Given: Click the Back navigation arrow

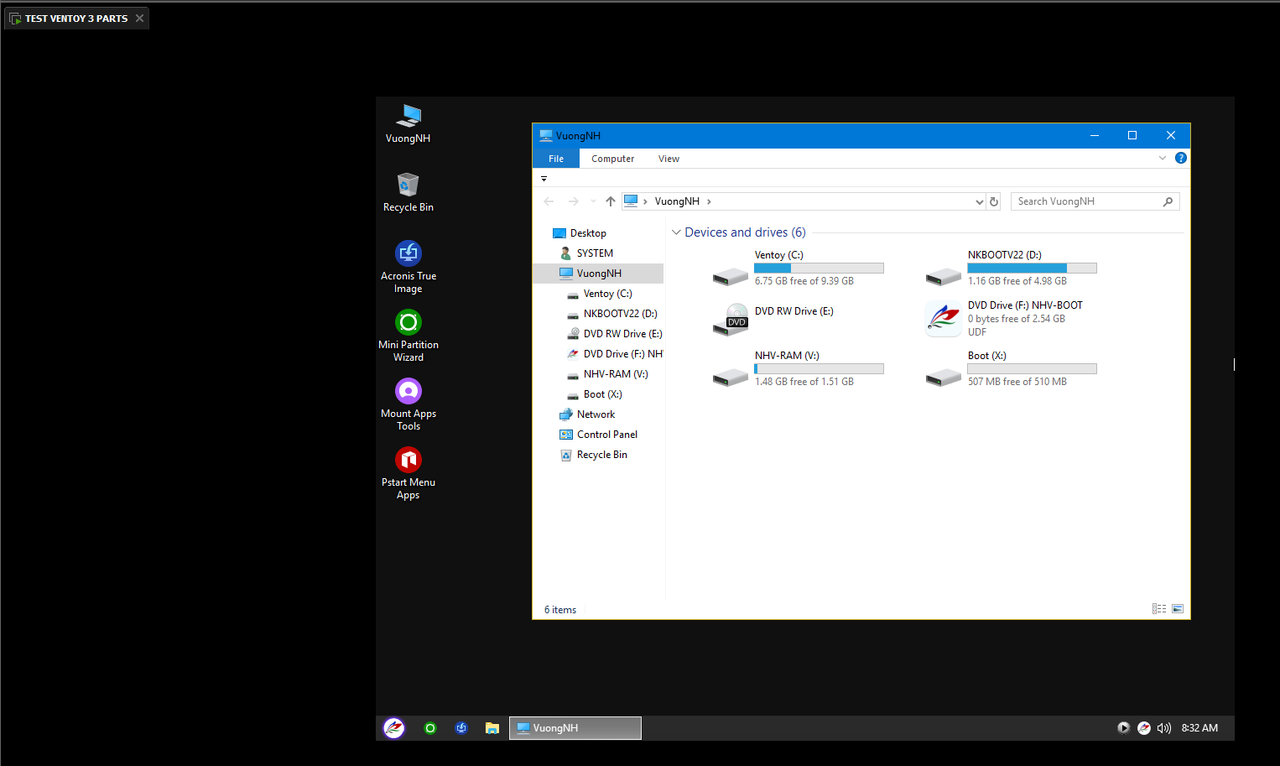Looking at the screenshot, I should (x=549, y=201).
